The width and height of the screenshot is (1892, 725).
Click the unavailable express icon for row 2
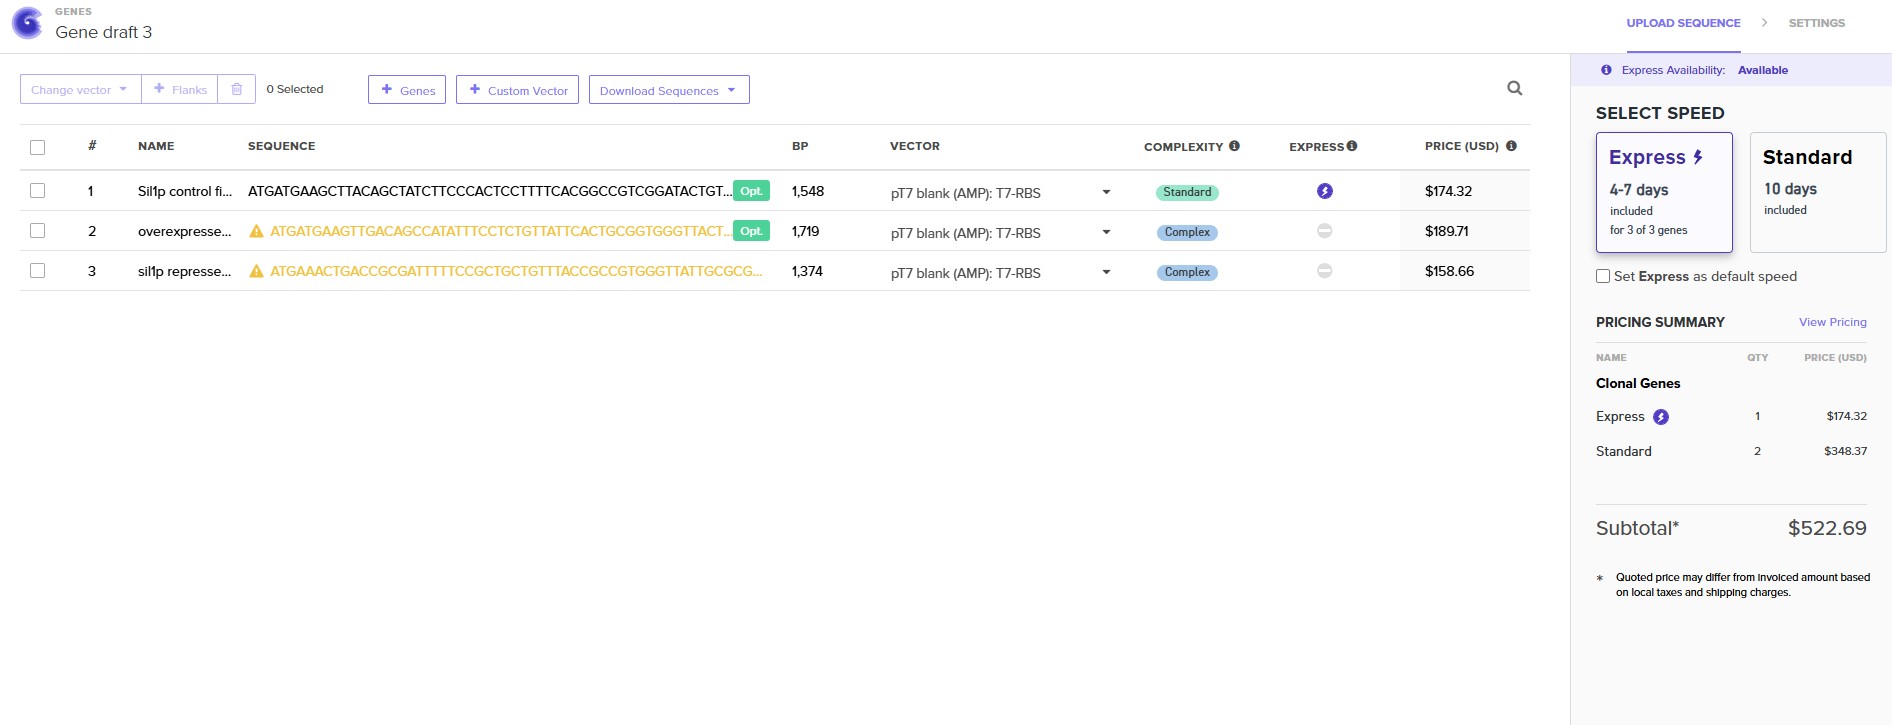tap(1325, 231)
